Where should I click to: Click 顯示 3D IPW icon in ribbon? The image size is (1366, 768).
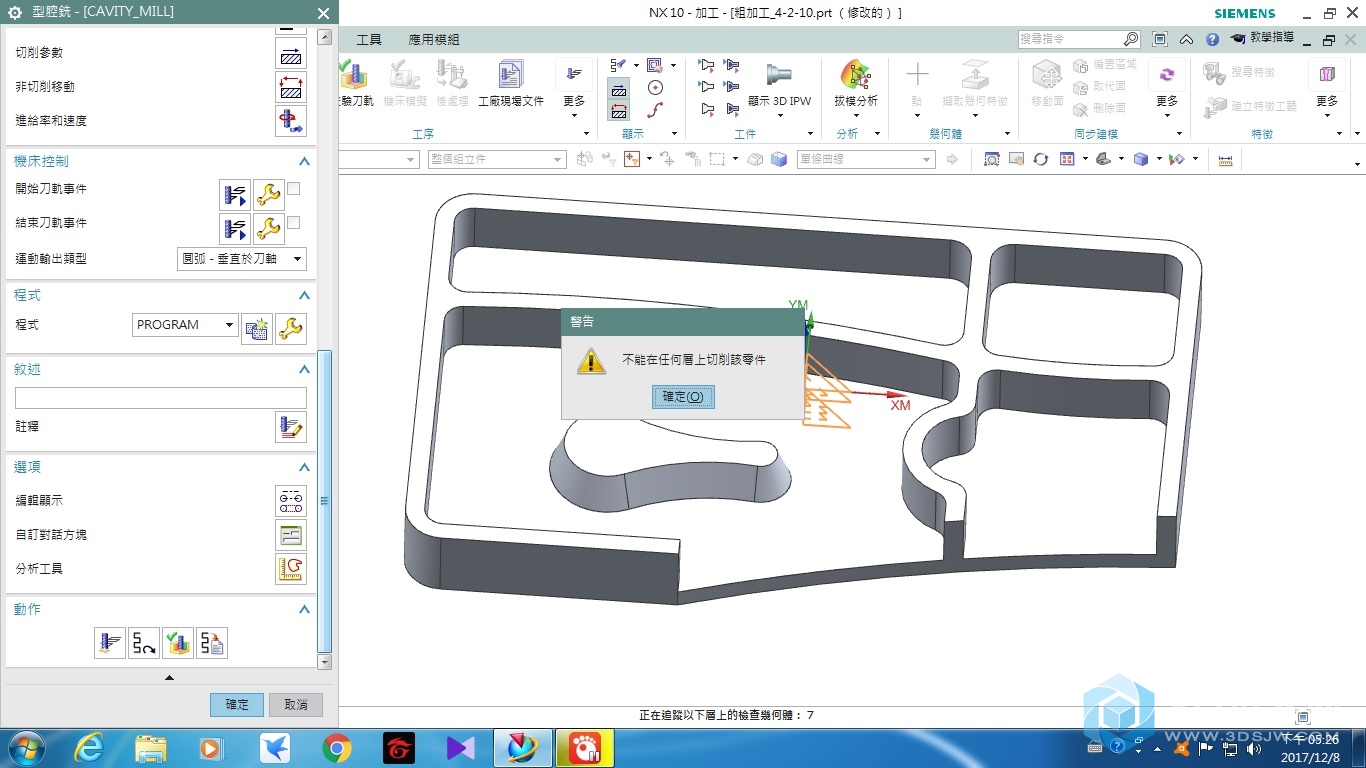pos(779,84)
